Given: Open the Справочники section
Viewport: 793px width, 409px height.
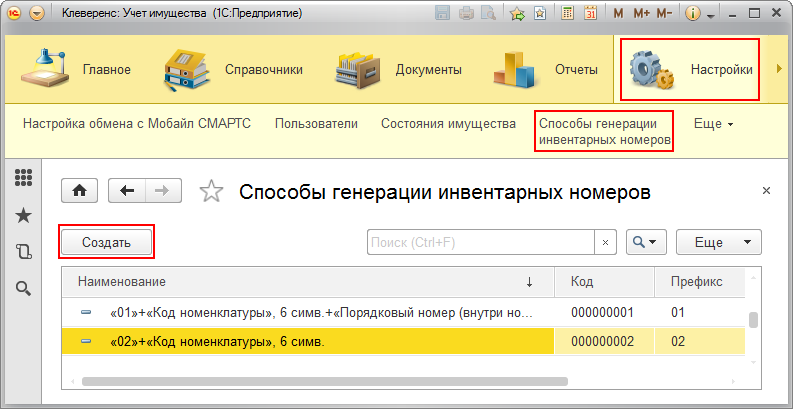Looking at the screenshot, I should (x=234, y=69).
